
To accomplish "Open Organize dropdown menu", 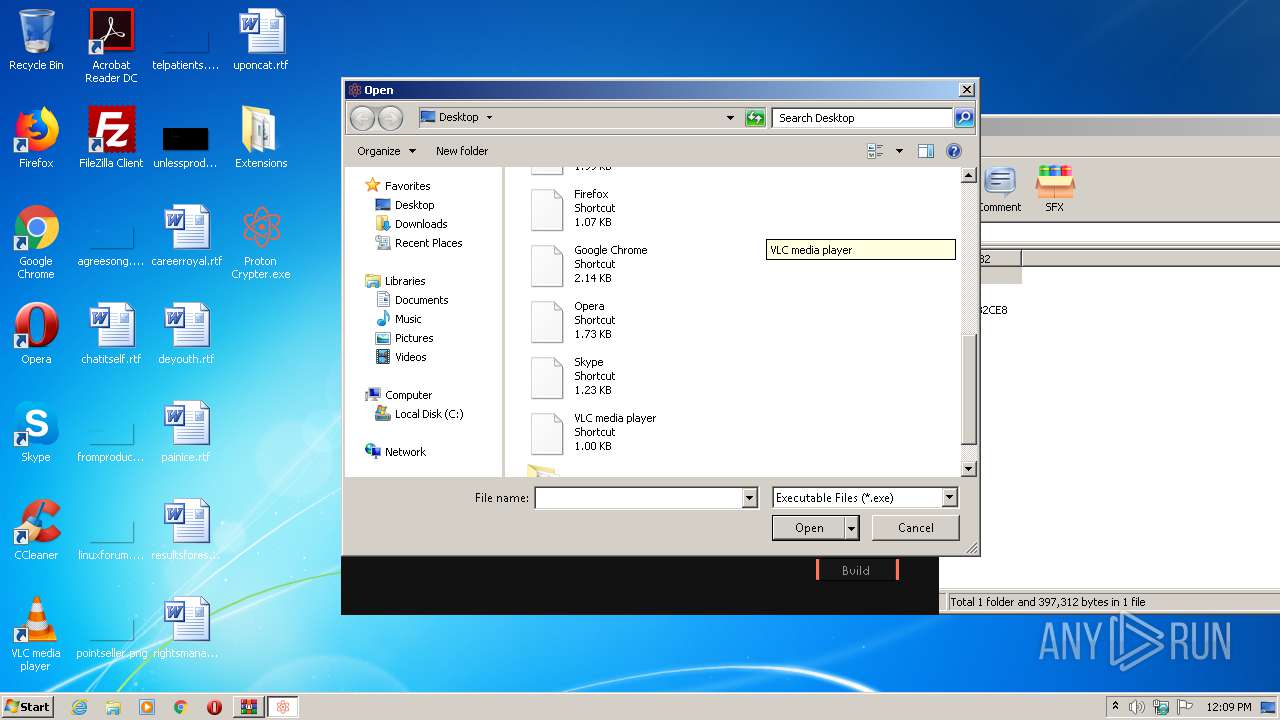I will (x=386, y=151).
